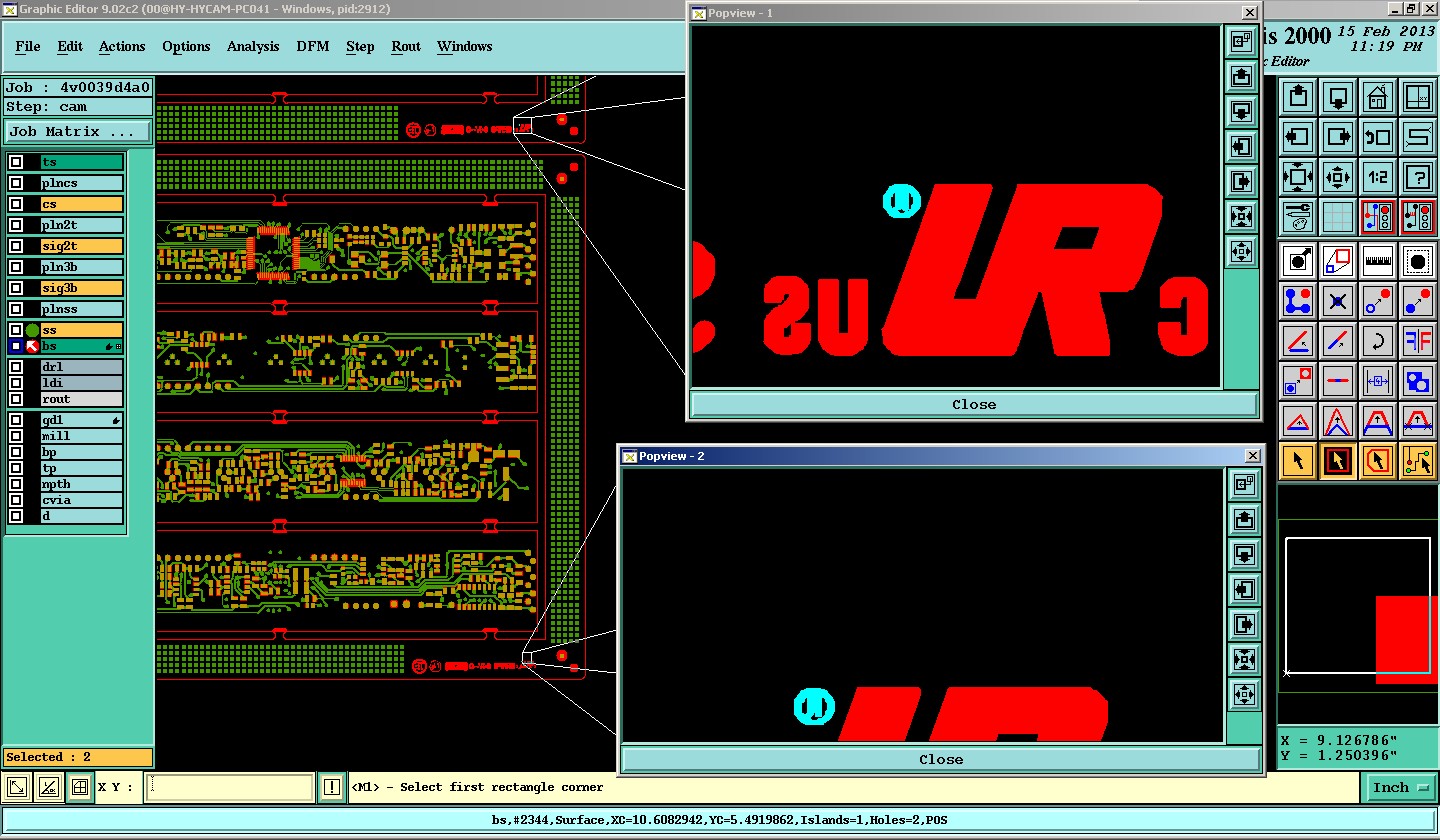Viewport: 1440px width, 840px height.
Task: Click the Selected : 2 status box
Action: pos(78,757)
